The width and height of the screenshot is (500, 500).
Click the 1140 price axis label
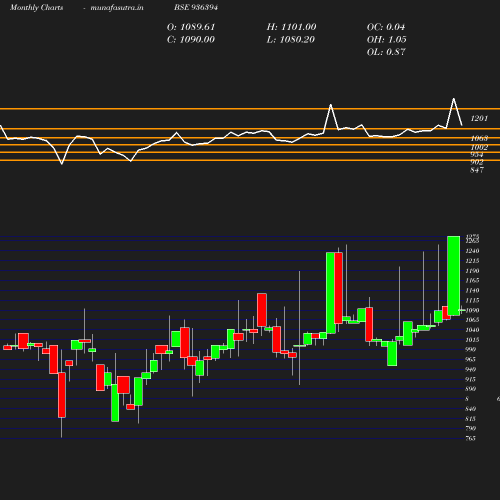[472, 290]
